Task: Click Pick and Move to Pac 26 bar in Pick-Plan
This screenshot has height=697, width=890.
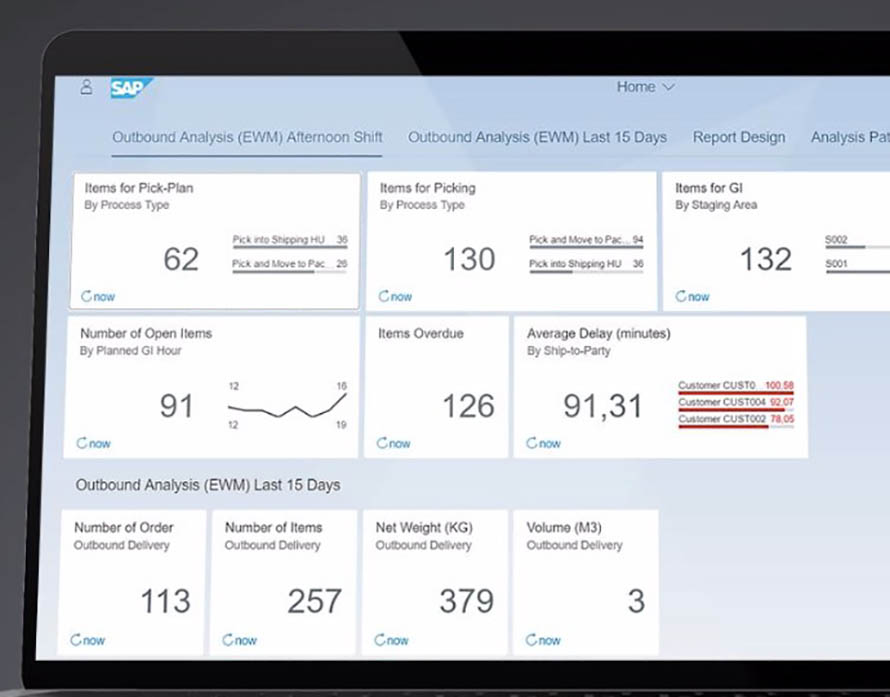Action: tap(290, 265)
